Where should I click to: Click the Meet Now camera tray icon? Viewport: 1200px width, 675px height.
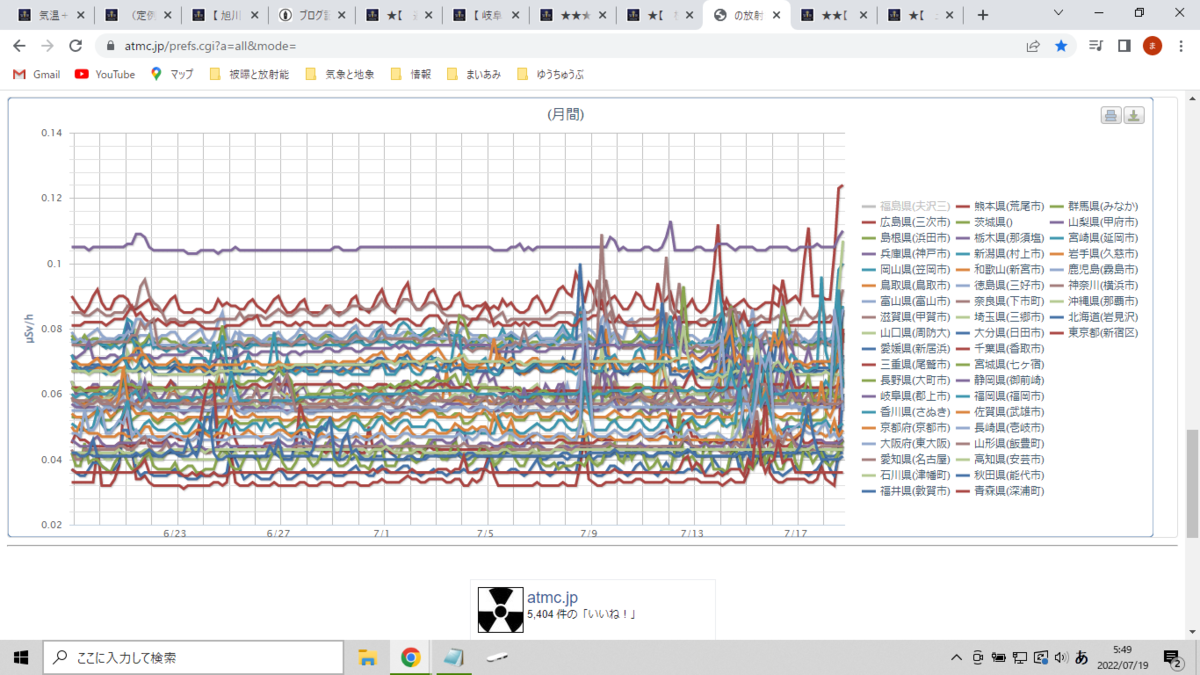pos(978,658)
